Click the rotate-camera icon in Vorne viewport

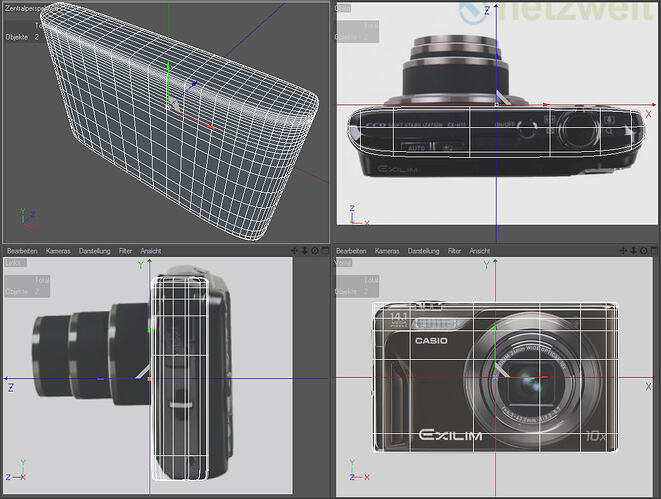tap(644, 251)
